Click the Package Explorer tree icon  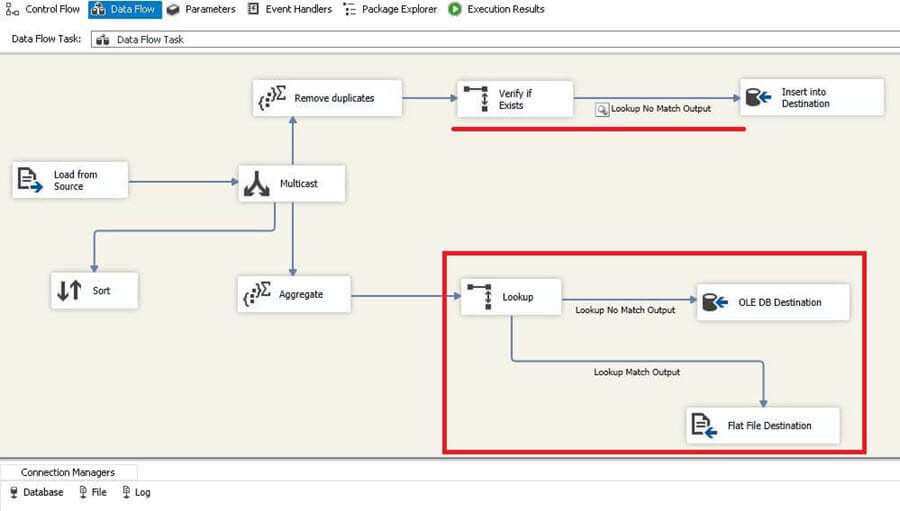click(350, 9)
